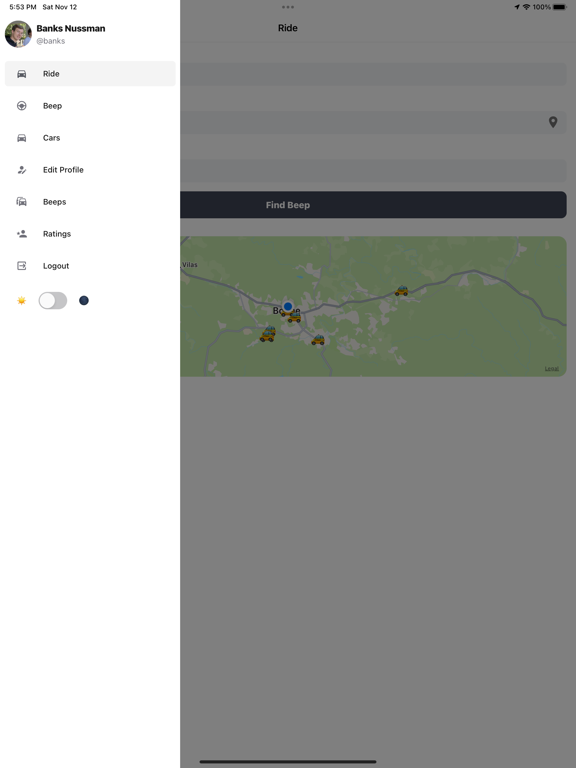Screen dimensions: 576x768
Task: Open the Legal link on the map
Action: [x=552, y=368]
